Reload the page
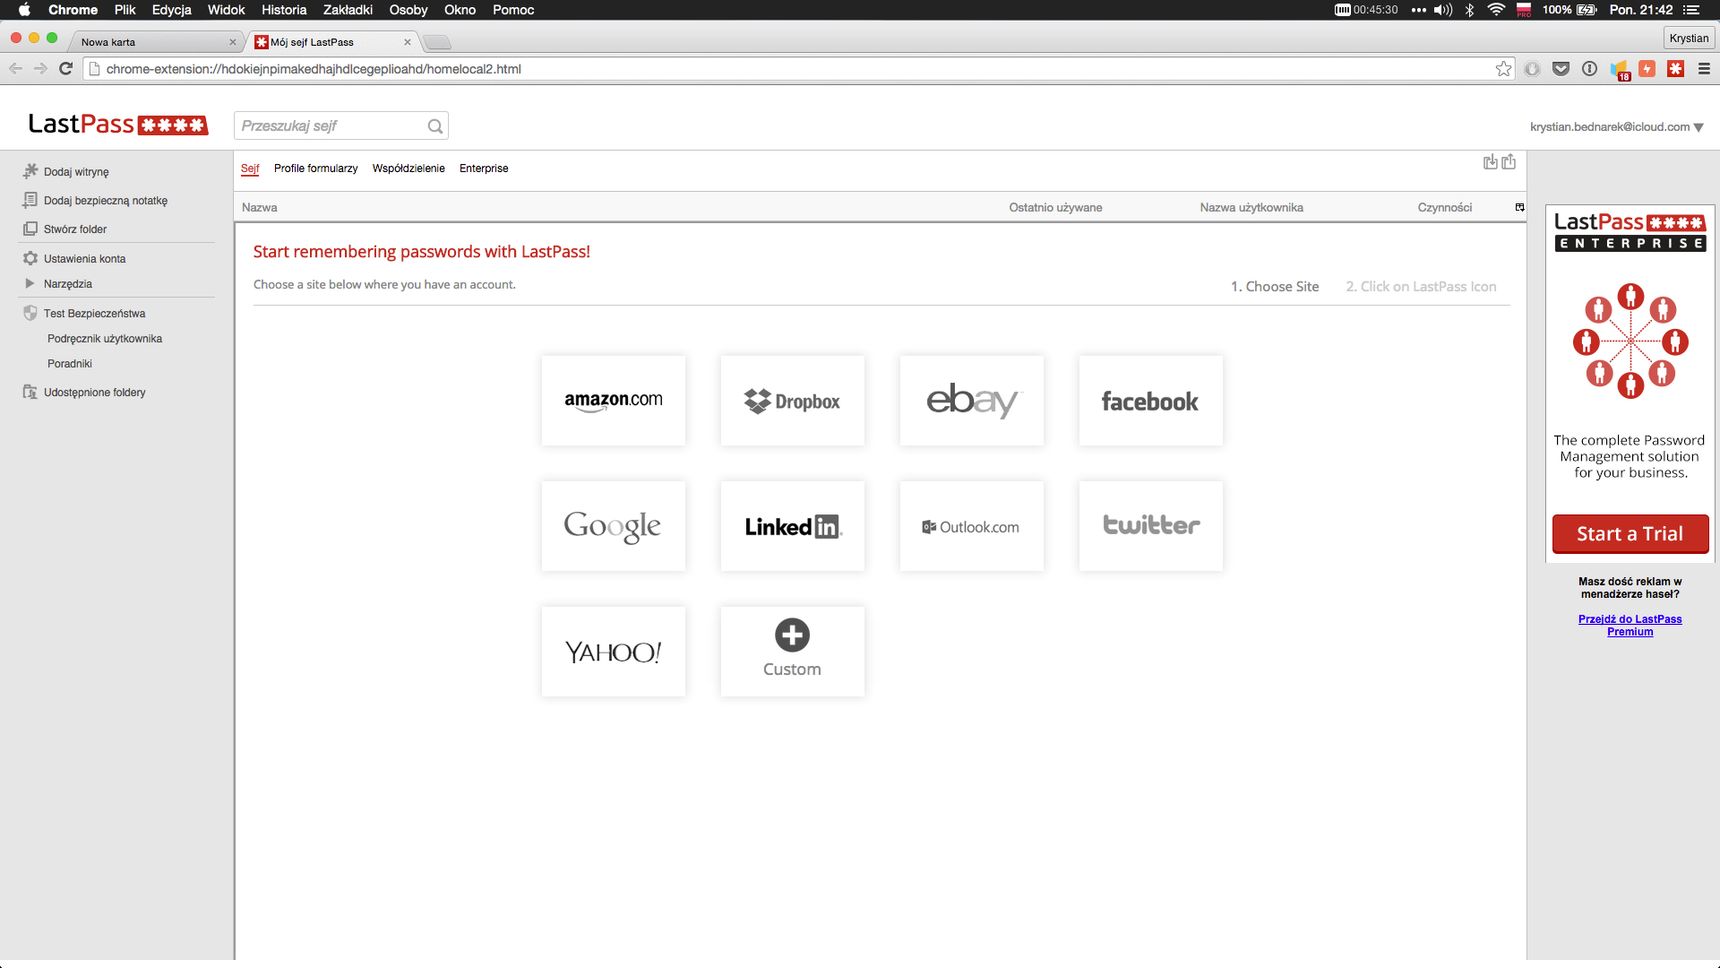1720x968 pixels. (x=66, y=69)
